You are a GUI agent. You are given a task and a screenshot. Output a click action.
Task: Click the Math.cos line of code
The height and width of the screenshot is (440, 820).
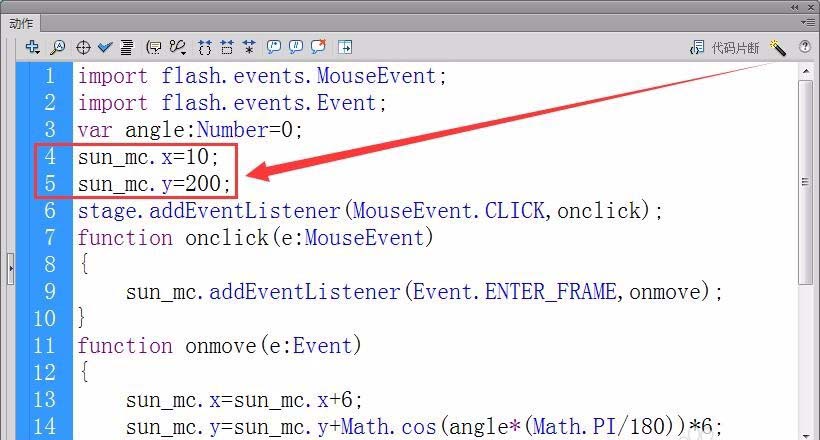424,427
